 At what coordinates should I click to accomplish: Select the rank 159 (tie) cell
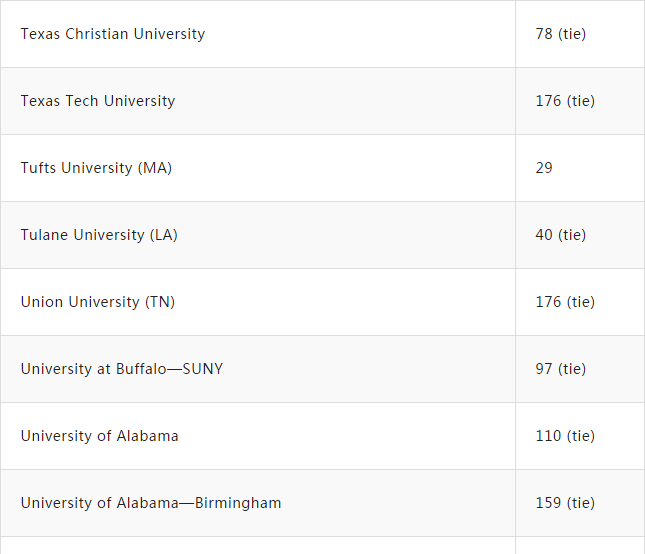565,503
